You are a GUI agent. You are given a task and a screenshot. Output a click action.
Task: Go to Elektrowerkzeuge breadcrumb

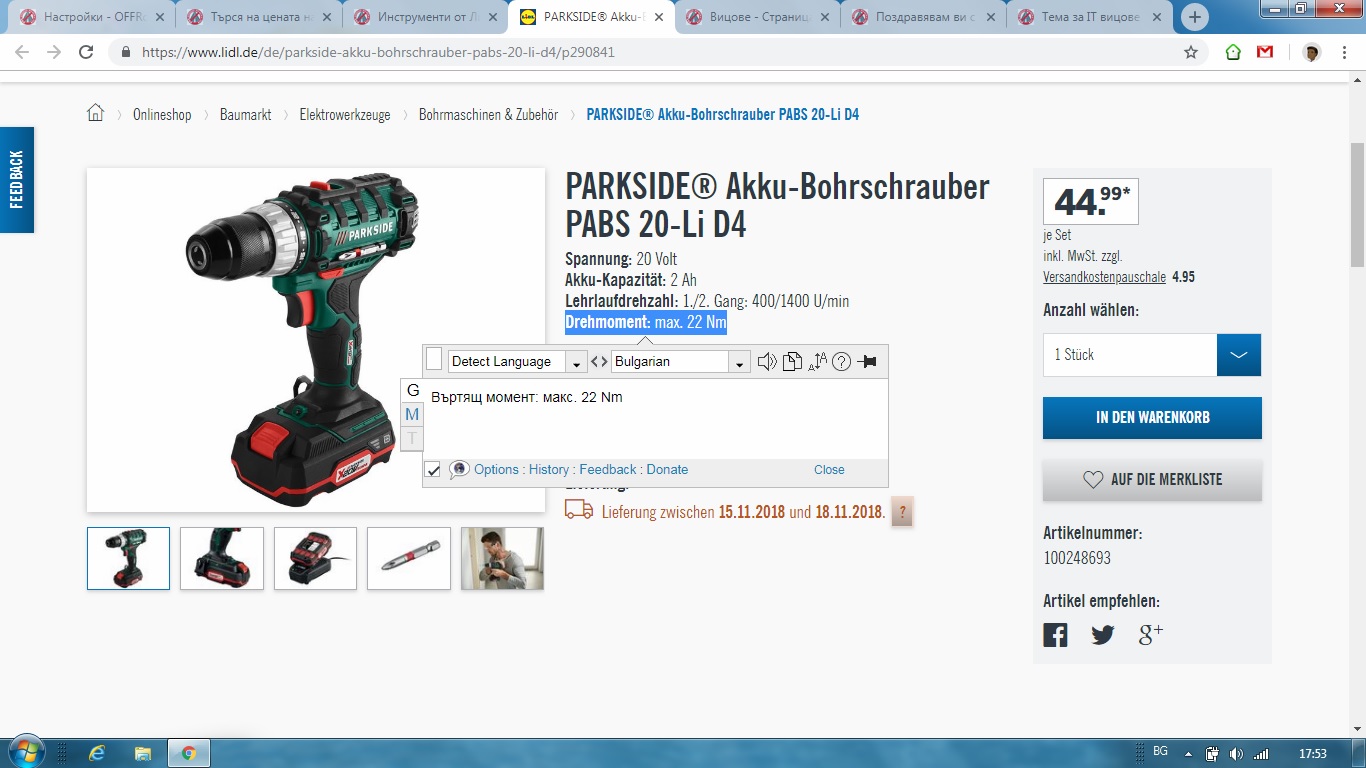(345, 115)
